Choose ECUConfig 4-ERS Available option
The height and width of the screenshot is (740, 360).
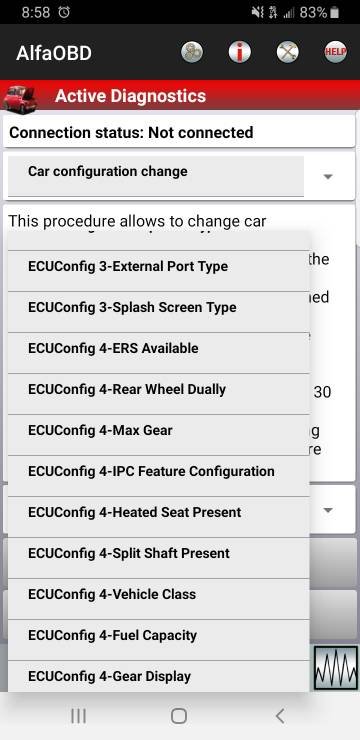click(x=159, y=353)
